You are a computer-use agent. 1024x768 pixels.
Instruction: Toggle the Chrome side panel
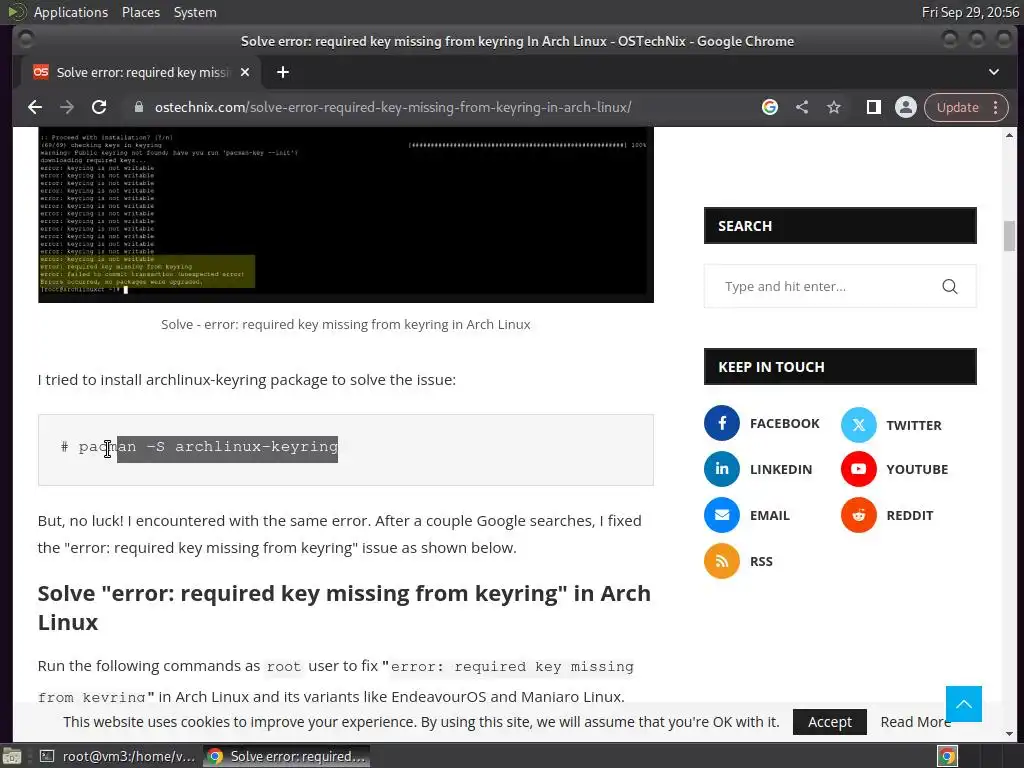pyautogui.click(x=874, y=107)
